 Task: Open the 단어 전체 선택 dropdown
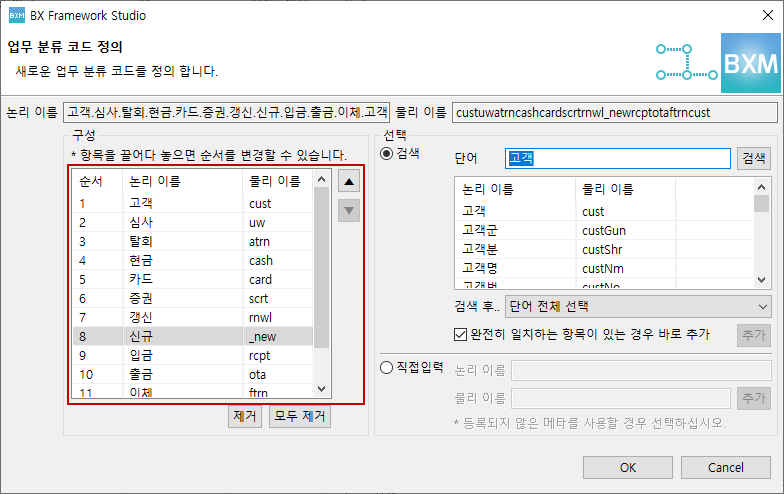coord(638,306)
